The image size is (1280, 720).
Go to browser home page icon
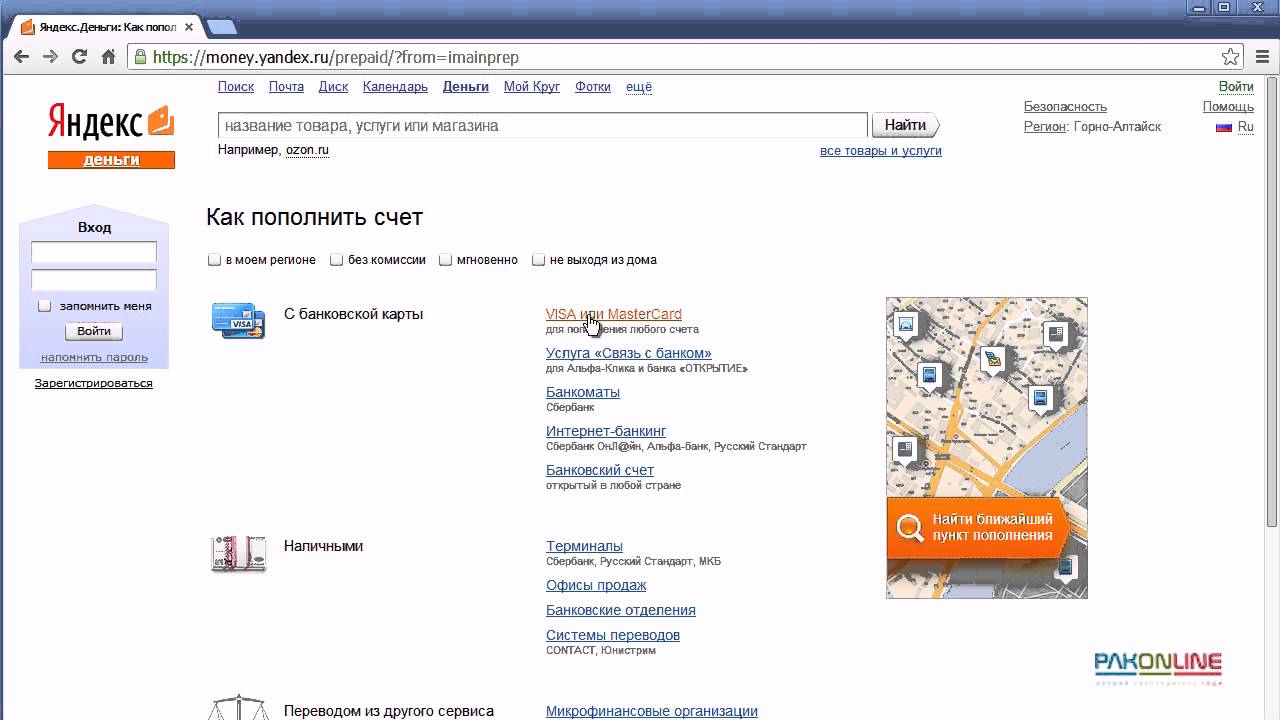pyautogui.click(x=108, y=57)
